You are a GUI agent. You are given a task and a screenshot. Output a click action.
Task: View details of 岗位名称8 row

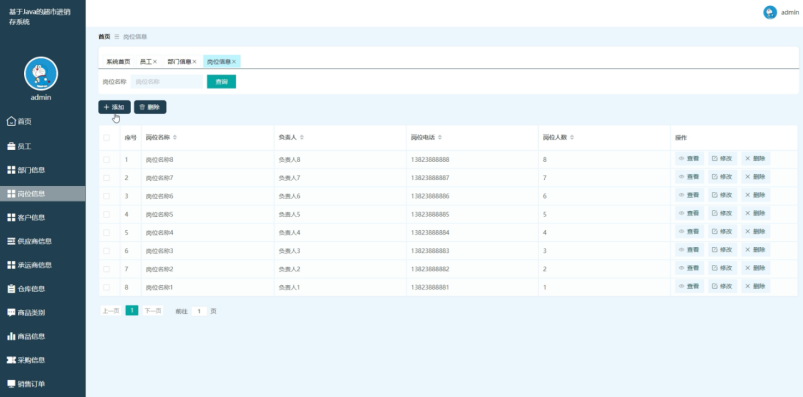tap(689, 159)
